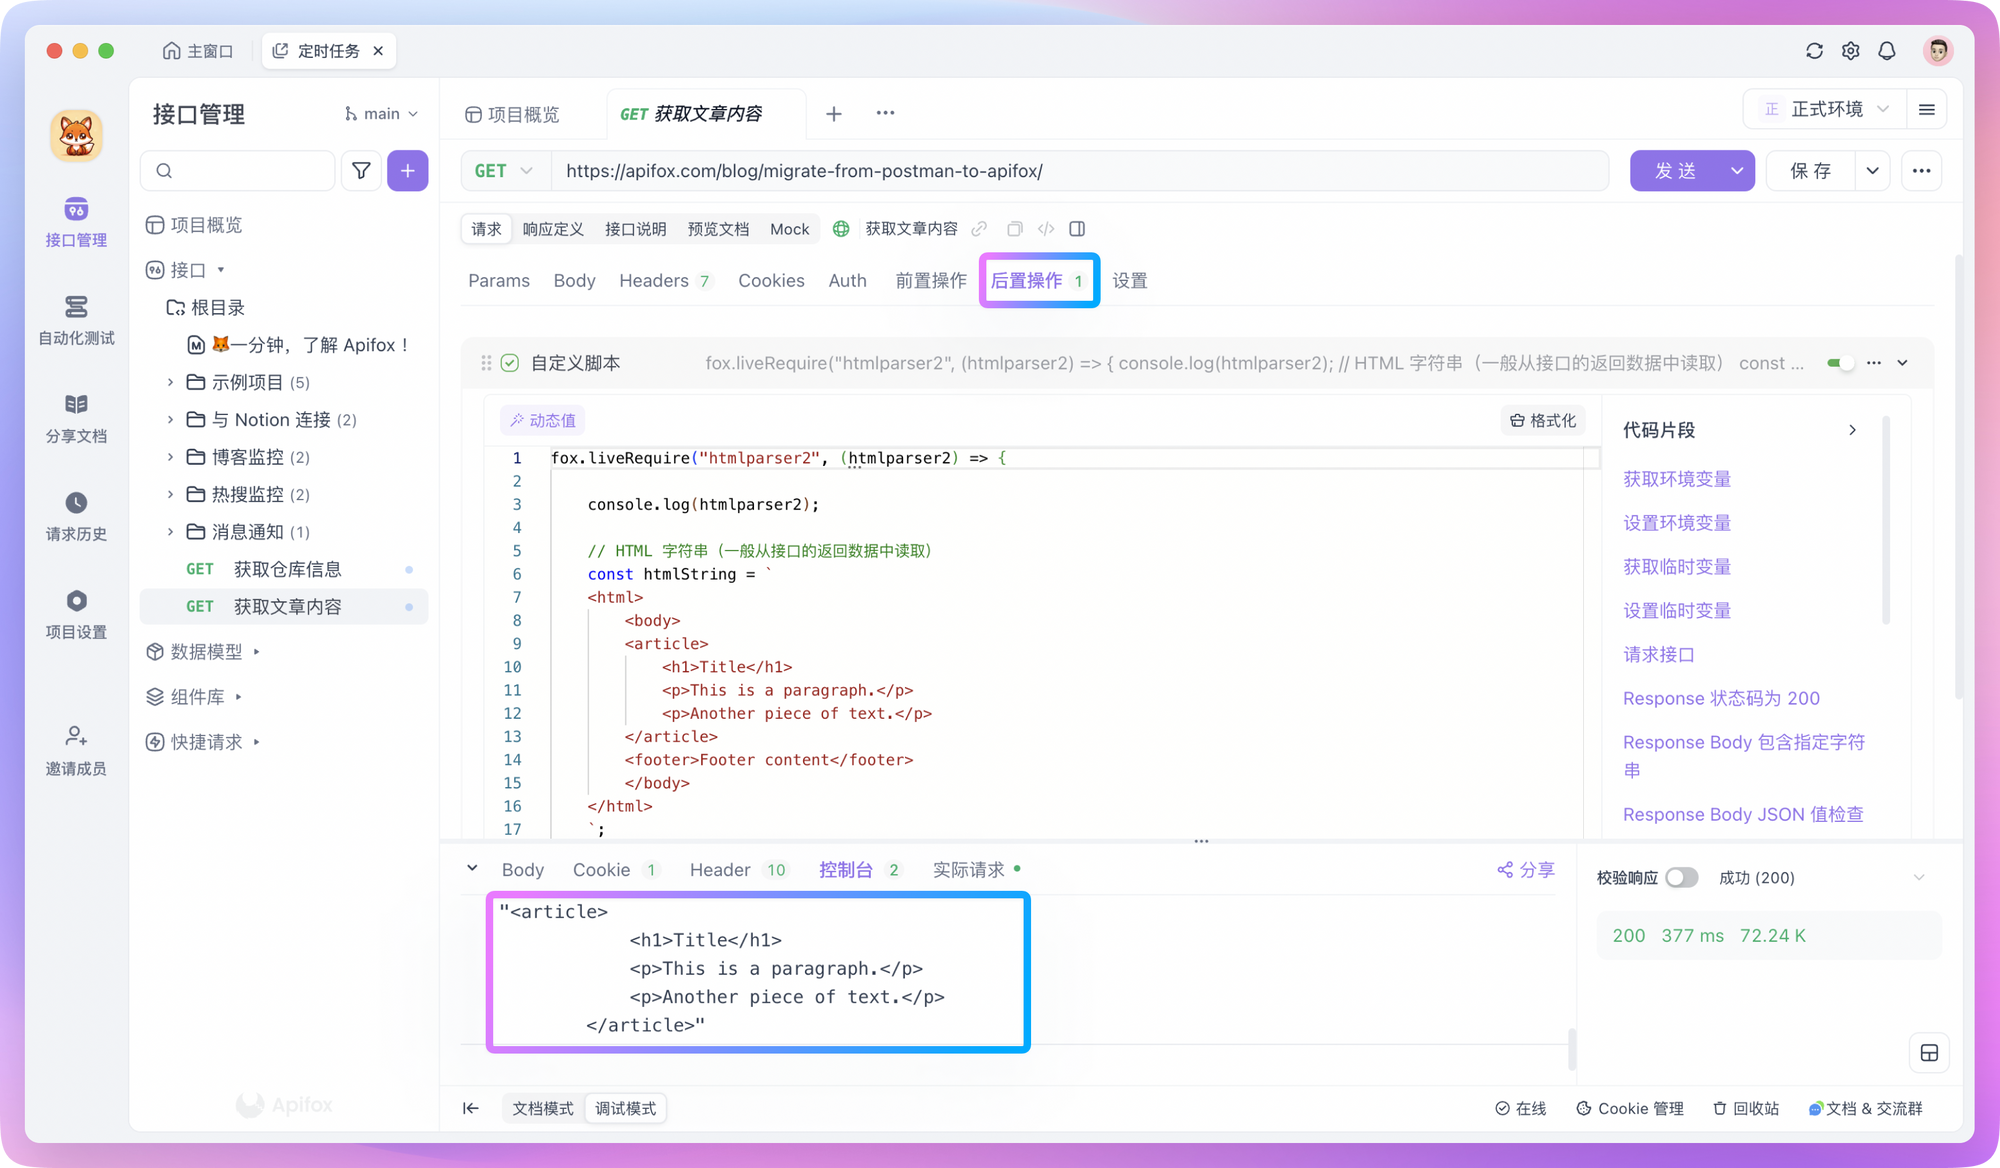Open 接口管理 in left sidebar
The height and width of the screenshot is (1168, 2000).
pyautogui.click(x=76, y=222)
